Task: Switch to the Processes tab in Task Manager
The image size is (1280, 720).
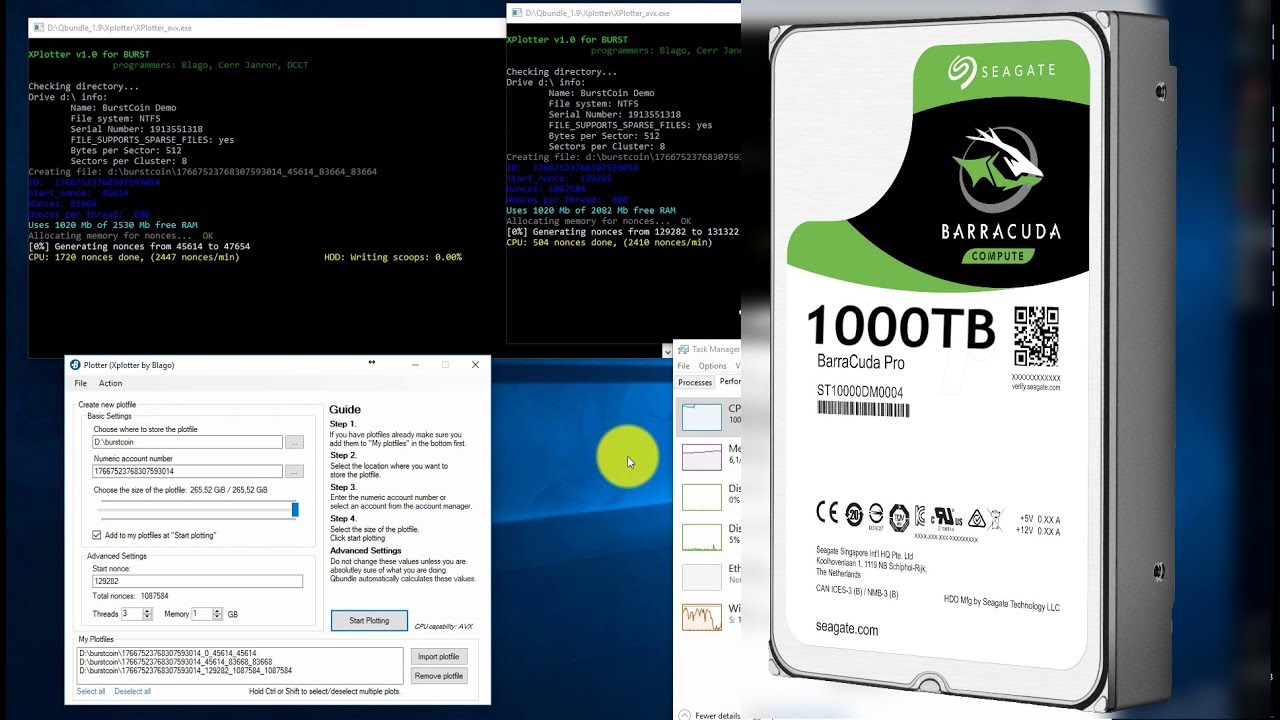Action: point(695,382)
